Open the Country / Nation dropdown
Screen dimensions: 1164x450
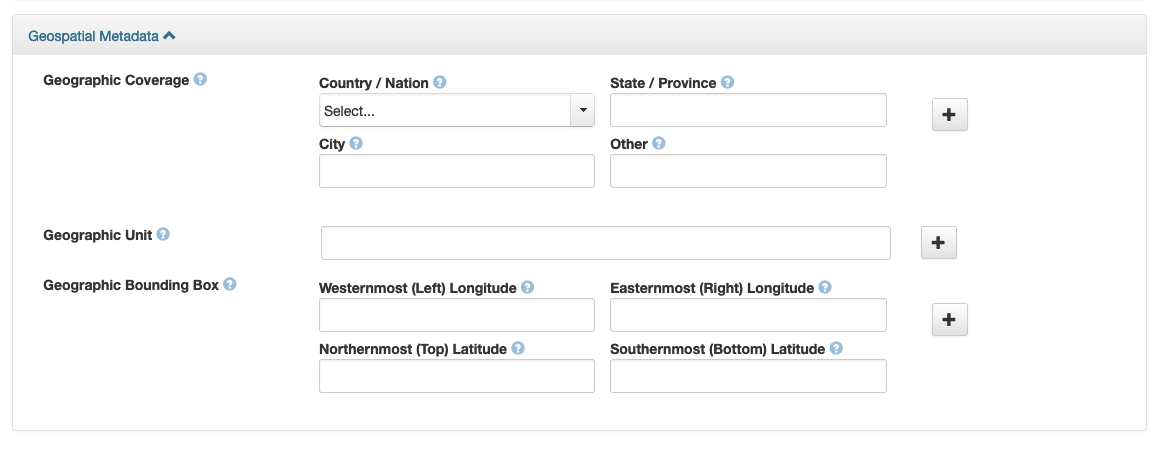click(x=456, y=111)
